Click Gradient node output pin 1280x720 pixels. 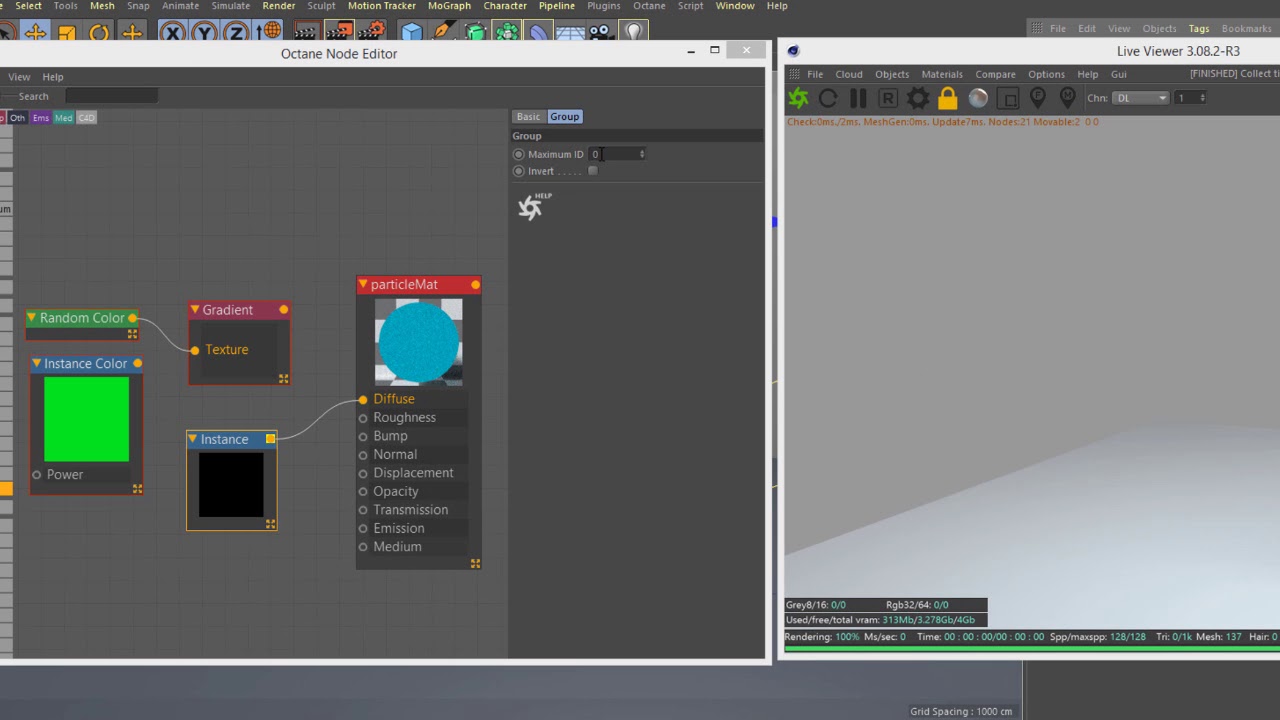tap(284, 310)
